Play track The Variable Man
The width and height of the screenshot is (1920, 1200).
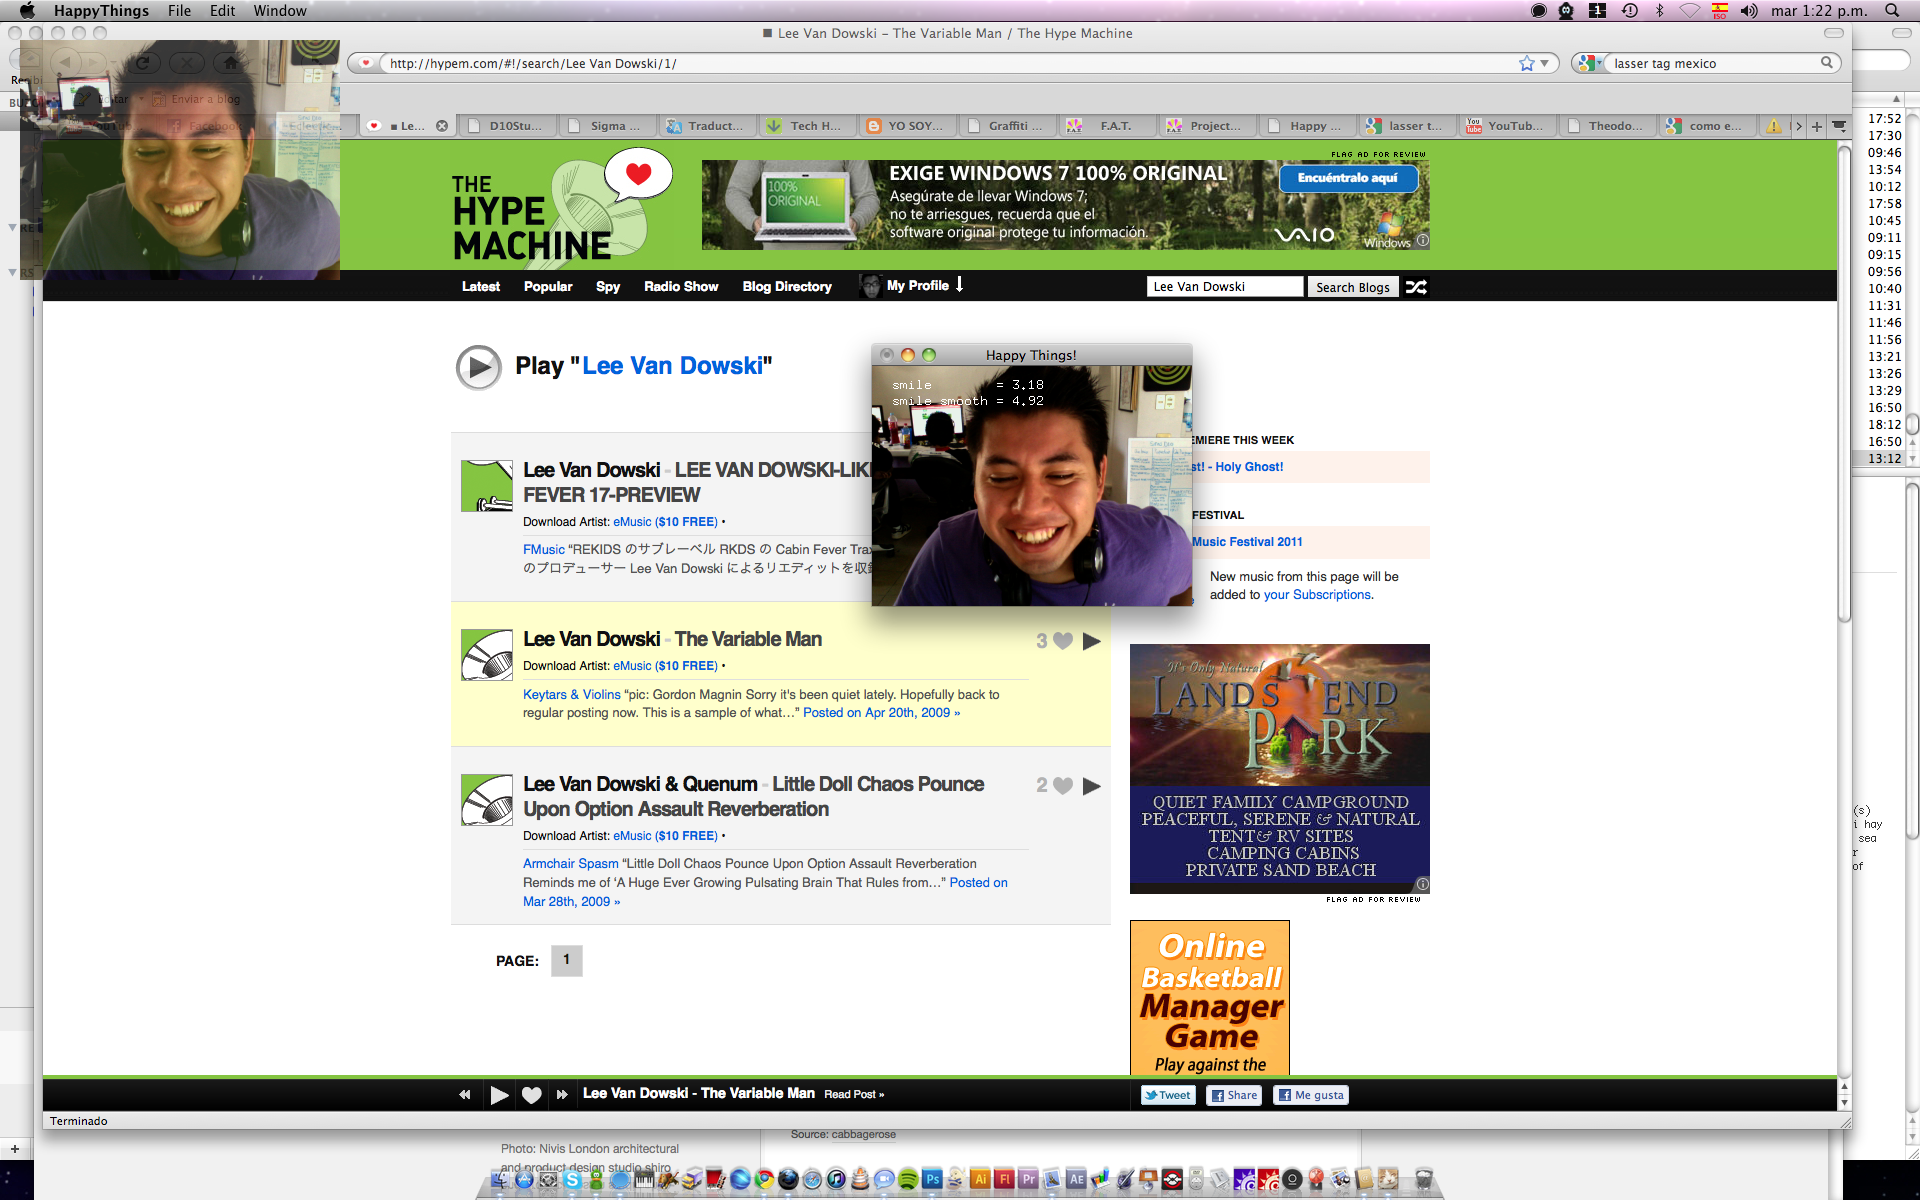[1092, 641]
